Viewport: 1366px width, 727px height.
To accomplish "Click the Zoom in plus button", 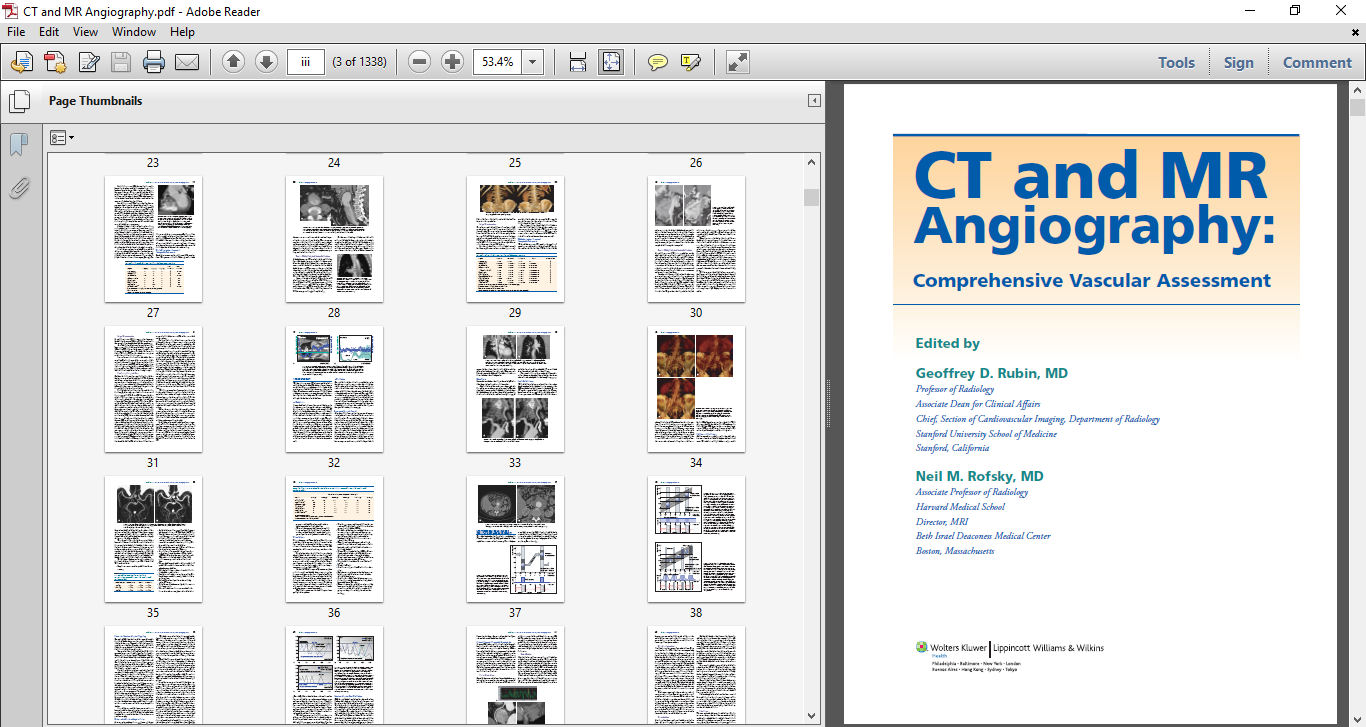I will pos(453,62).
